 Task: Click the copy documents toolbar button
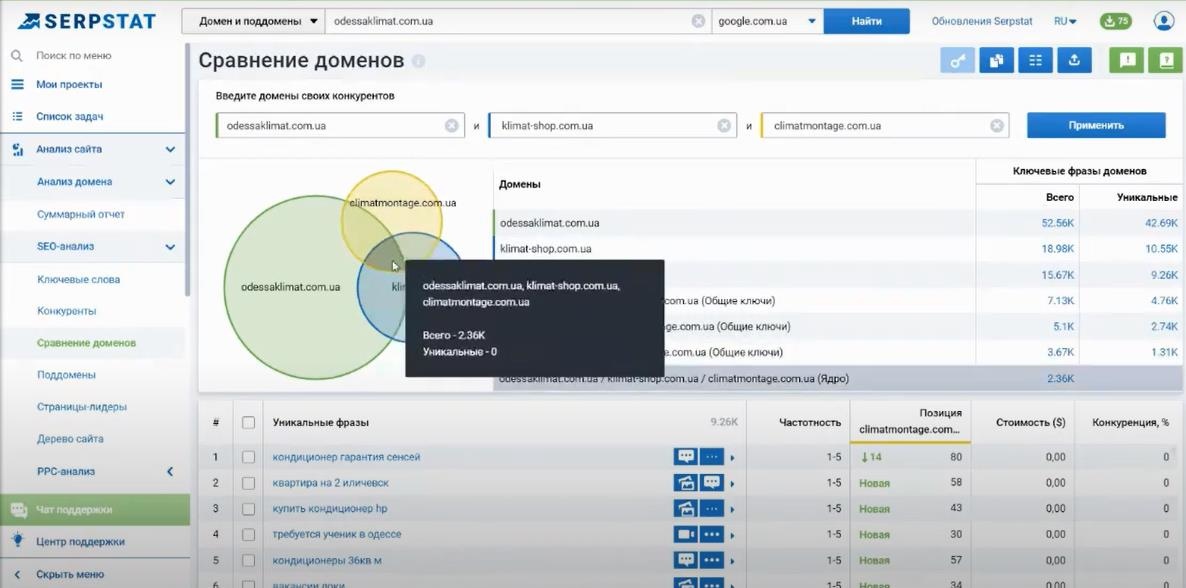(996, 61)
